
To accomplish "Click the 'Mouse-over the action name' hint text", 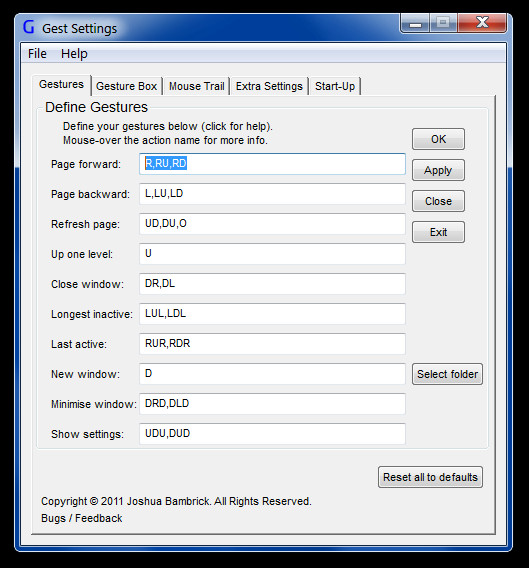I will (x=165, y=140).
